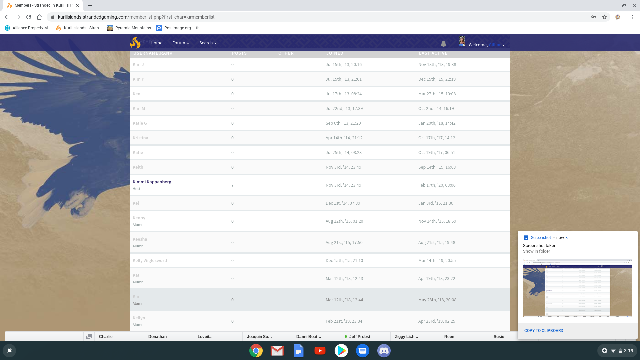Open Google Docs from the shelf
The height and width of the screenshot is (360, 640).
[x=298, y=351]
